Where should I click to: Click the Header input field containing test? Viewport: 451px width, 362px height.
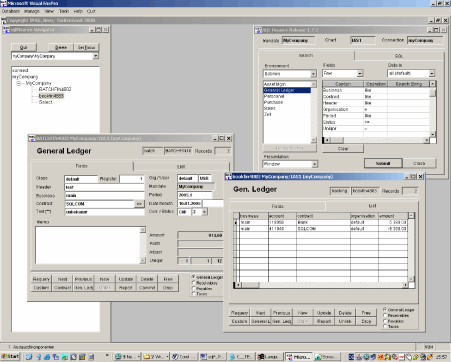104,187
